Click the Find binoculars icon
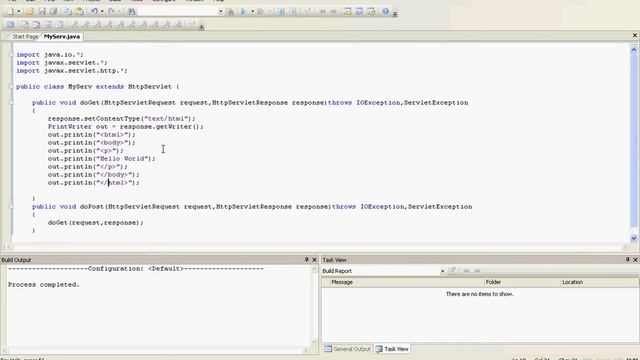 pyautogui.click(x=131, y=11)
